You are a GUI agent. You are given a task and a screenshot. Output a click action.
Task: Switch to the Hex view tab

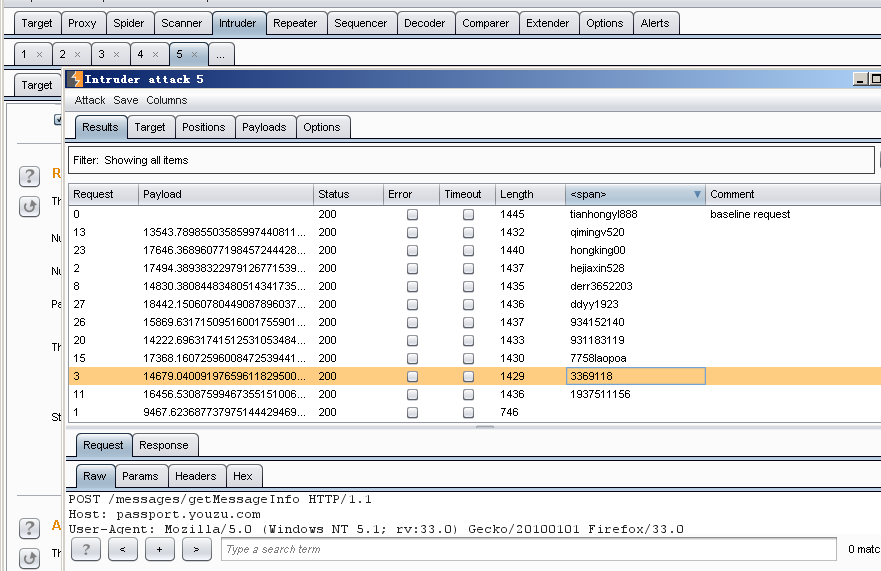(x=243, y=476)
